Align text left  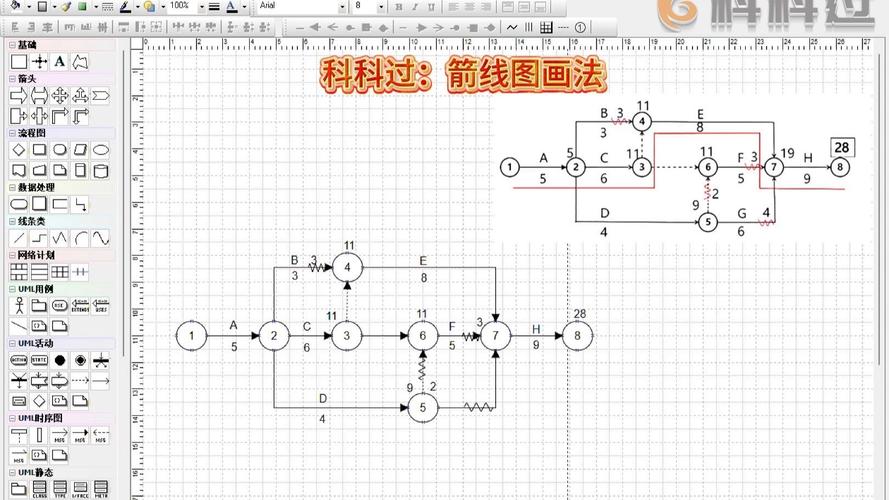453,7
